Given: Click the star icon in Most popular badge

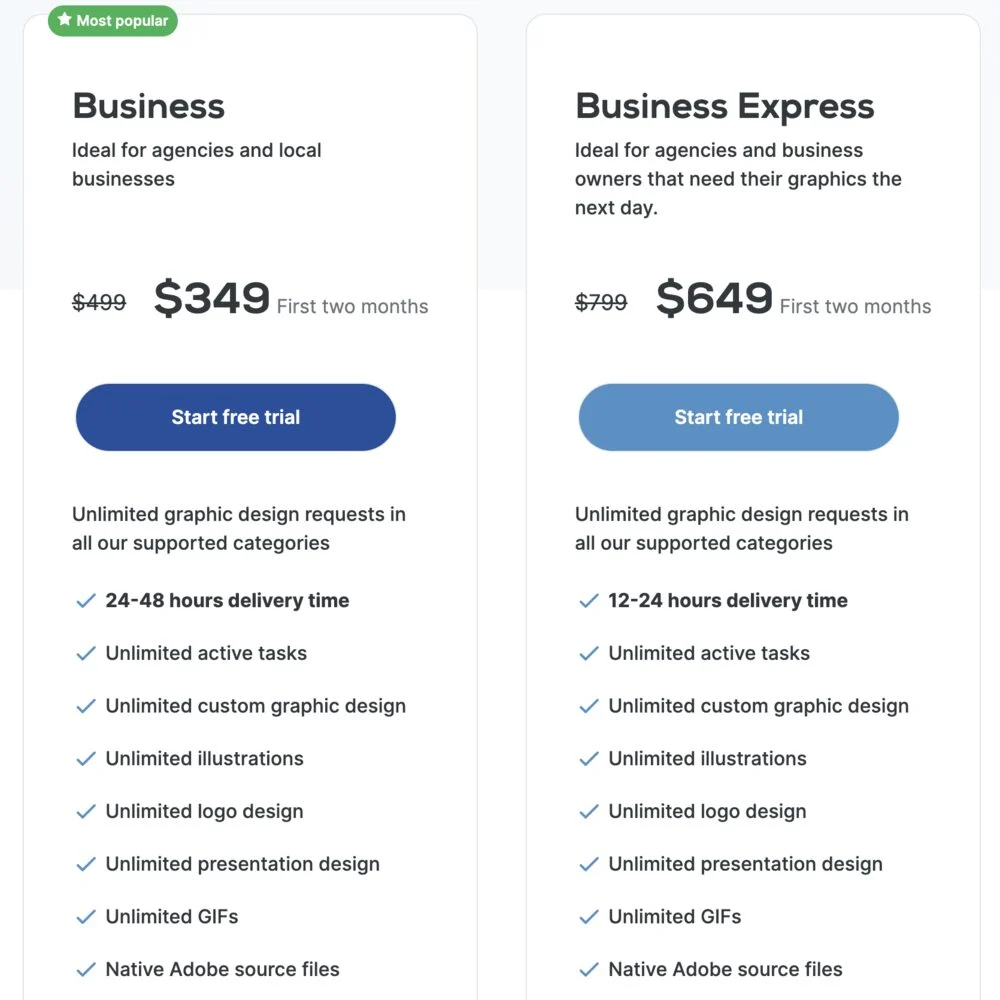Looking at the screenshot, I should click(x=65, y=20).
